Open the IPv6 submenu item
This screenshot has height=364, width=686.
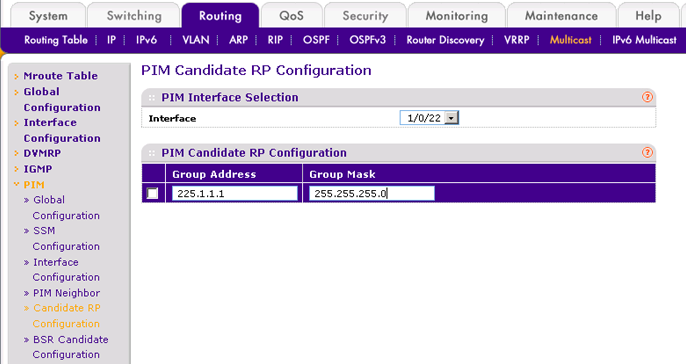tap(146, 40)
